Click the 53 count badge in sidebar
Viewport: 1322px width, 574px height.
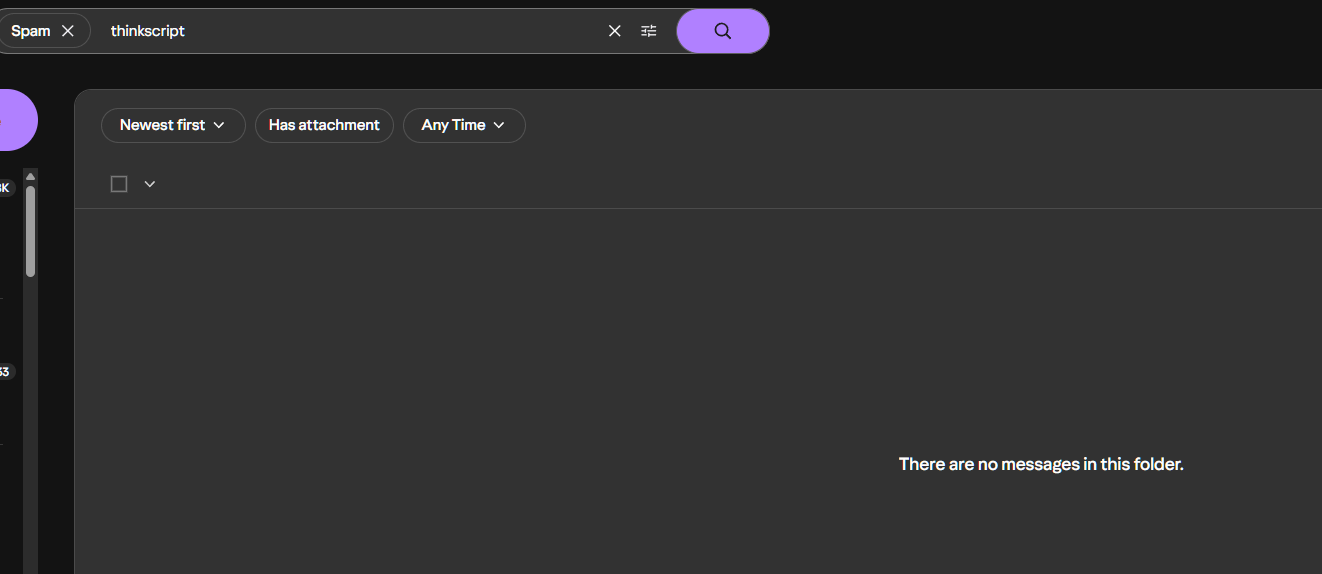pyautogui.click(x=5, y=372)
